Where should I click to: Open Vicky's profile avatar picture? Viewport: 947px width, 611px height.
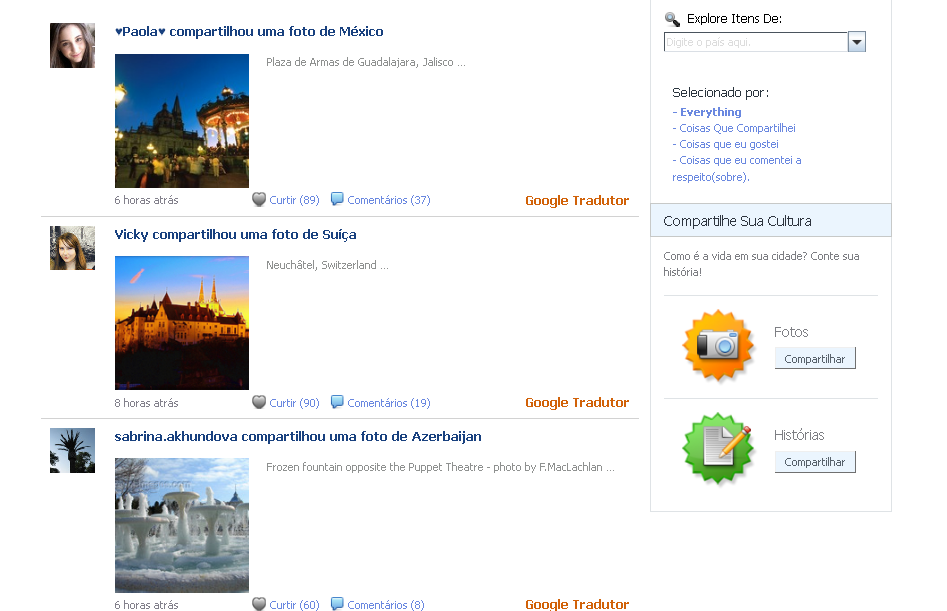point(72,248)
